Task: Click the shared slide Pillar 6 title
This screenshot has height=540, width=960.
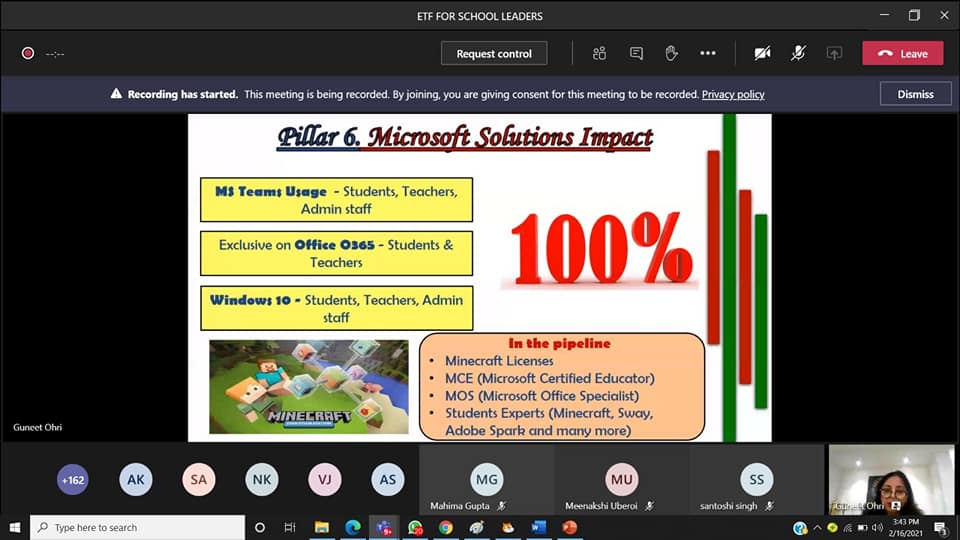Action: click(465, 137)
